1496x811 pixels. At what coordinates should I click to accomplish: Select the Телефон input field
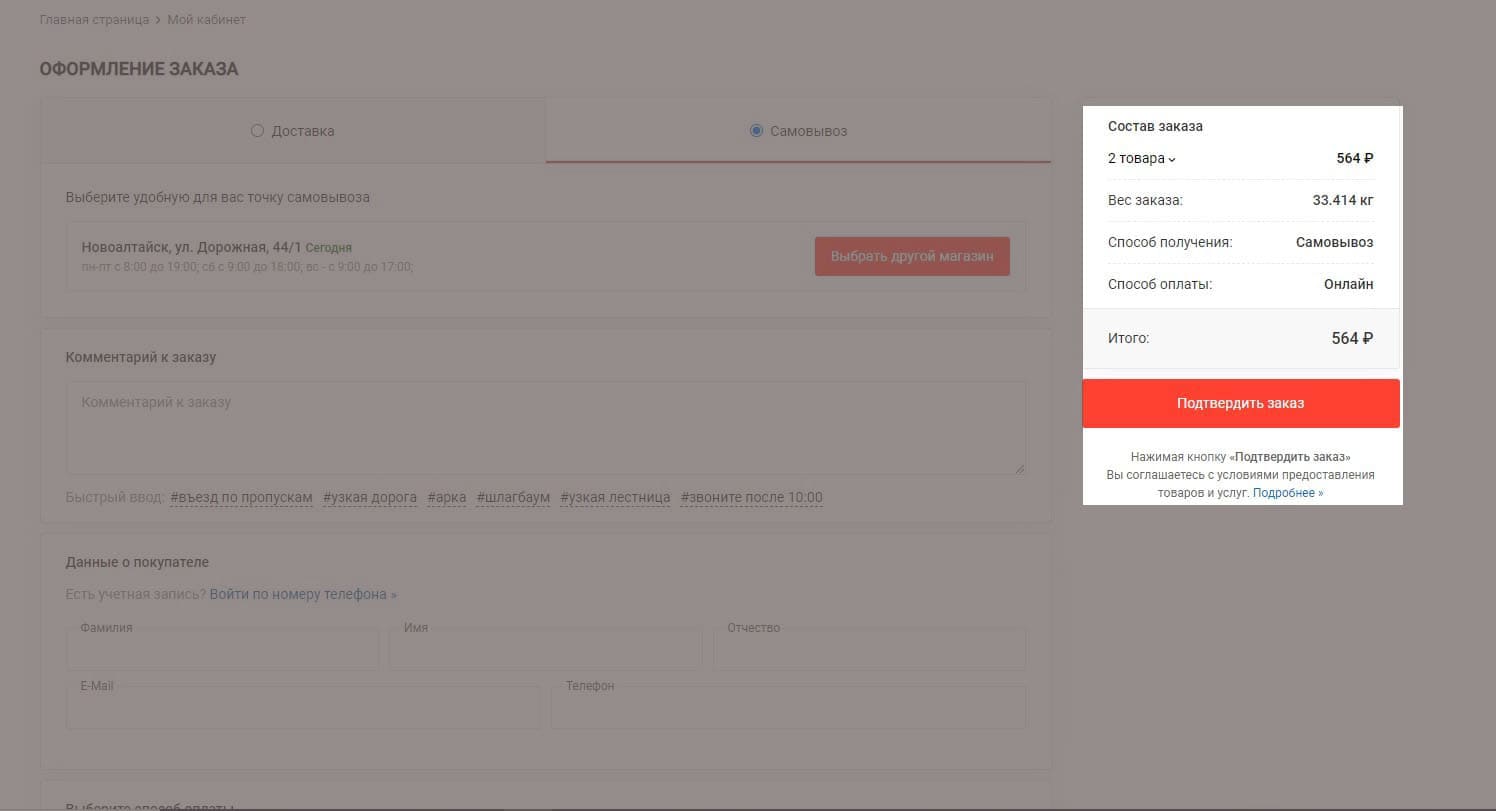tap(788, 708)
